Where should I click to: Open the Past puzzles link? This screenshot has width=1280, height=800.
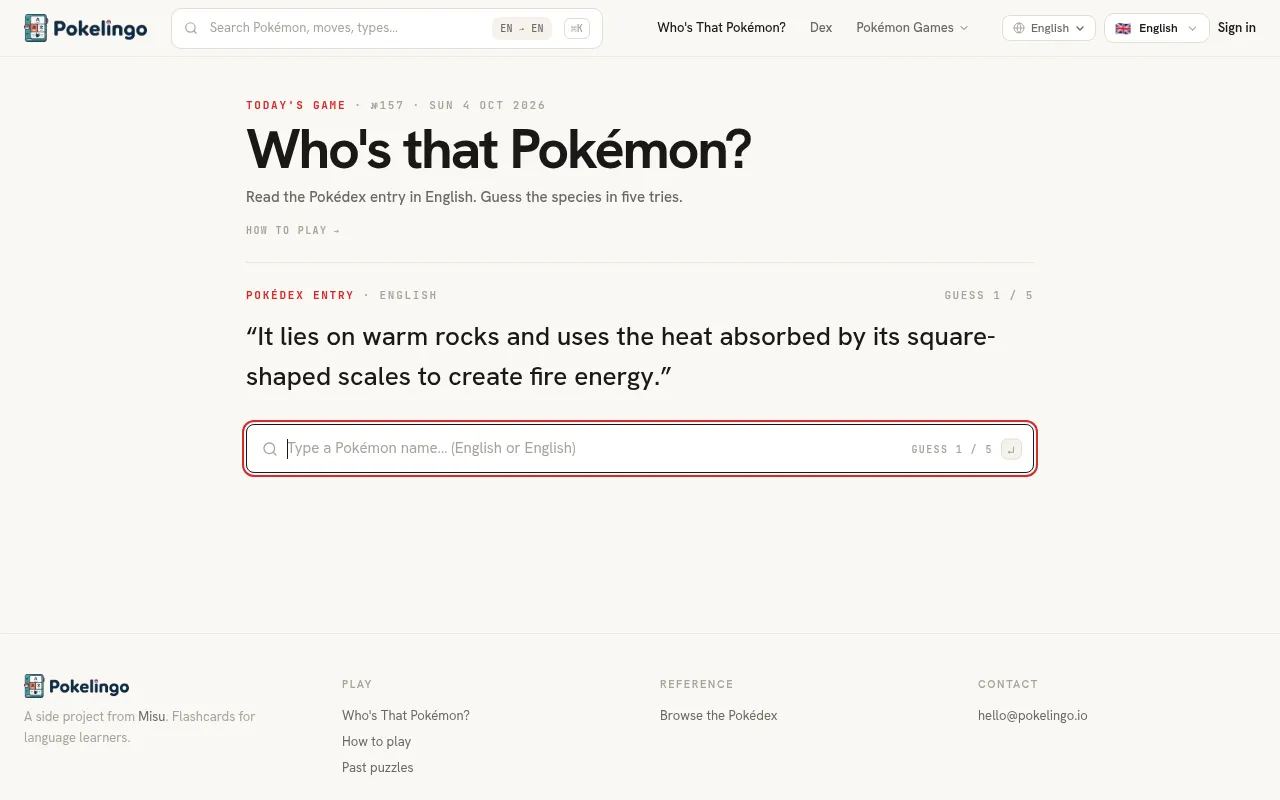[x=378, y=767]
